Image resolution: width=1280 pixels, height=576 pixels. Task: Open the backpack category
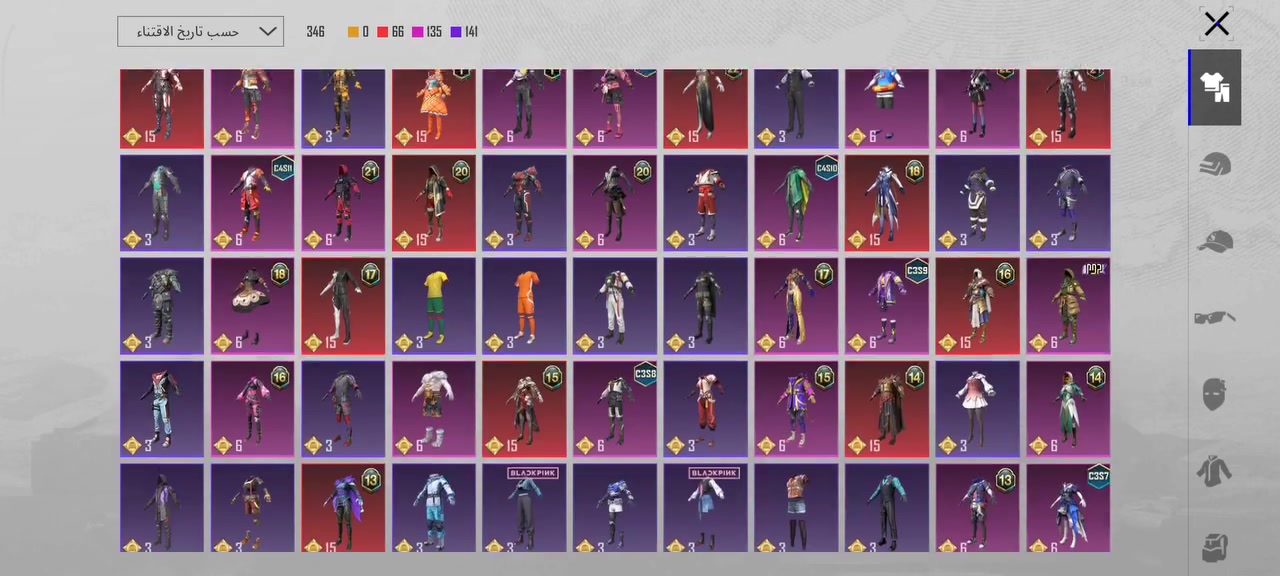click(x=1216, y=548)
